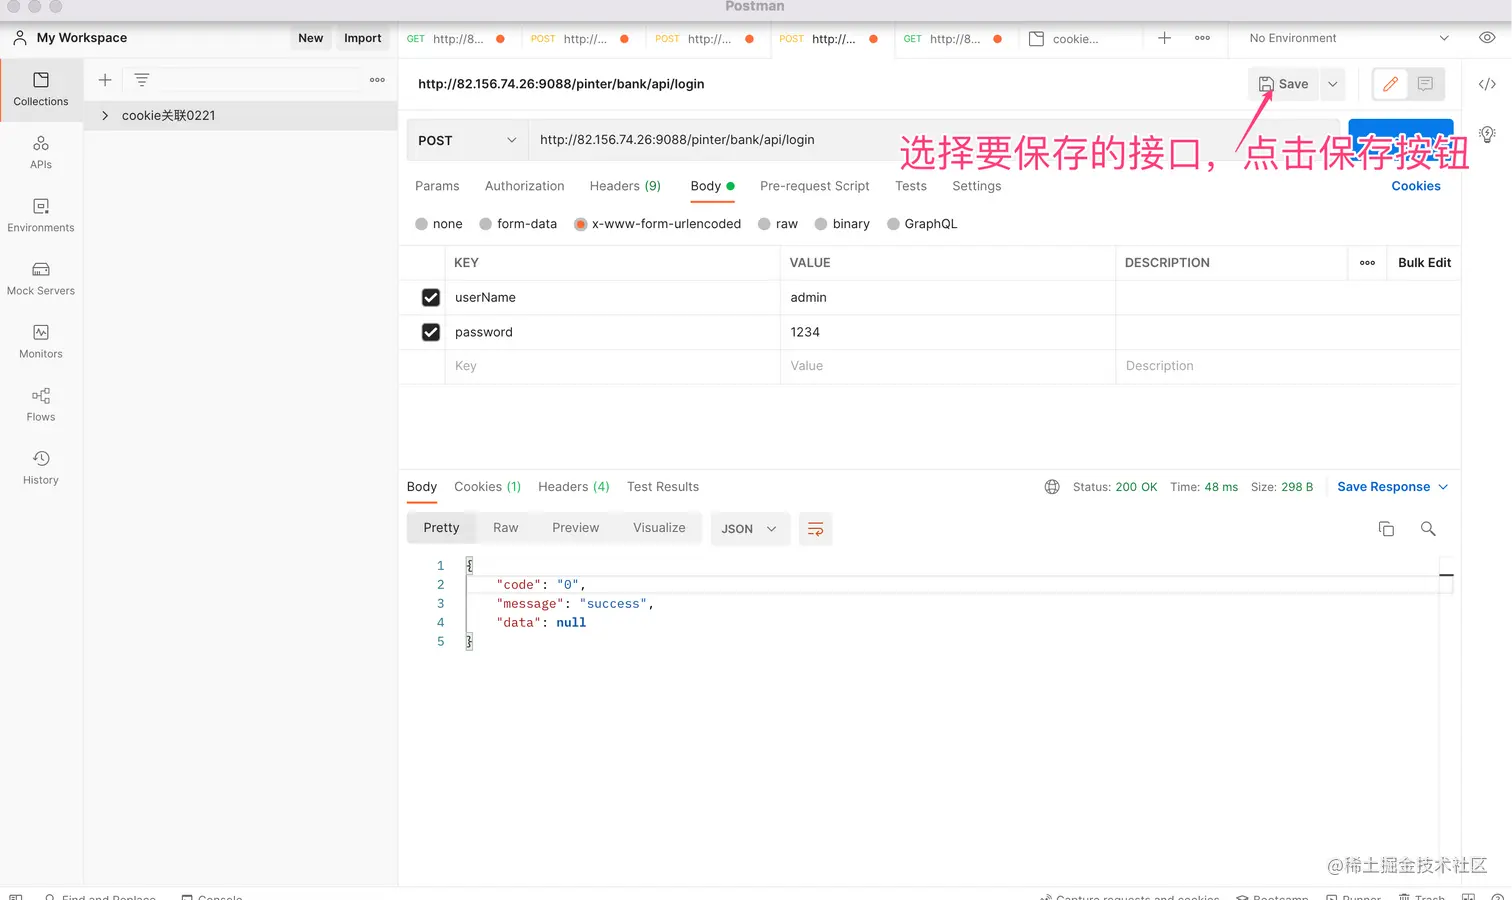1512x900 pixels.
Task: Click Bulk Edit
Action: [x=1424, y=263]
